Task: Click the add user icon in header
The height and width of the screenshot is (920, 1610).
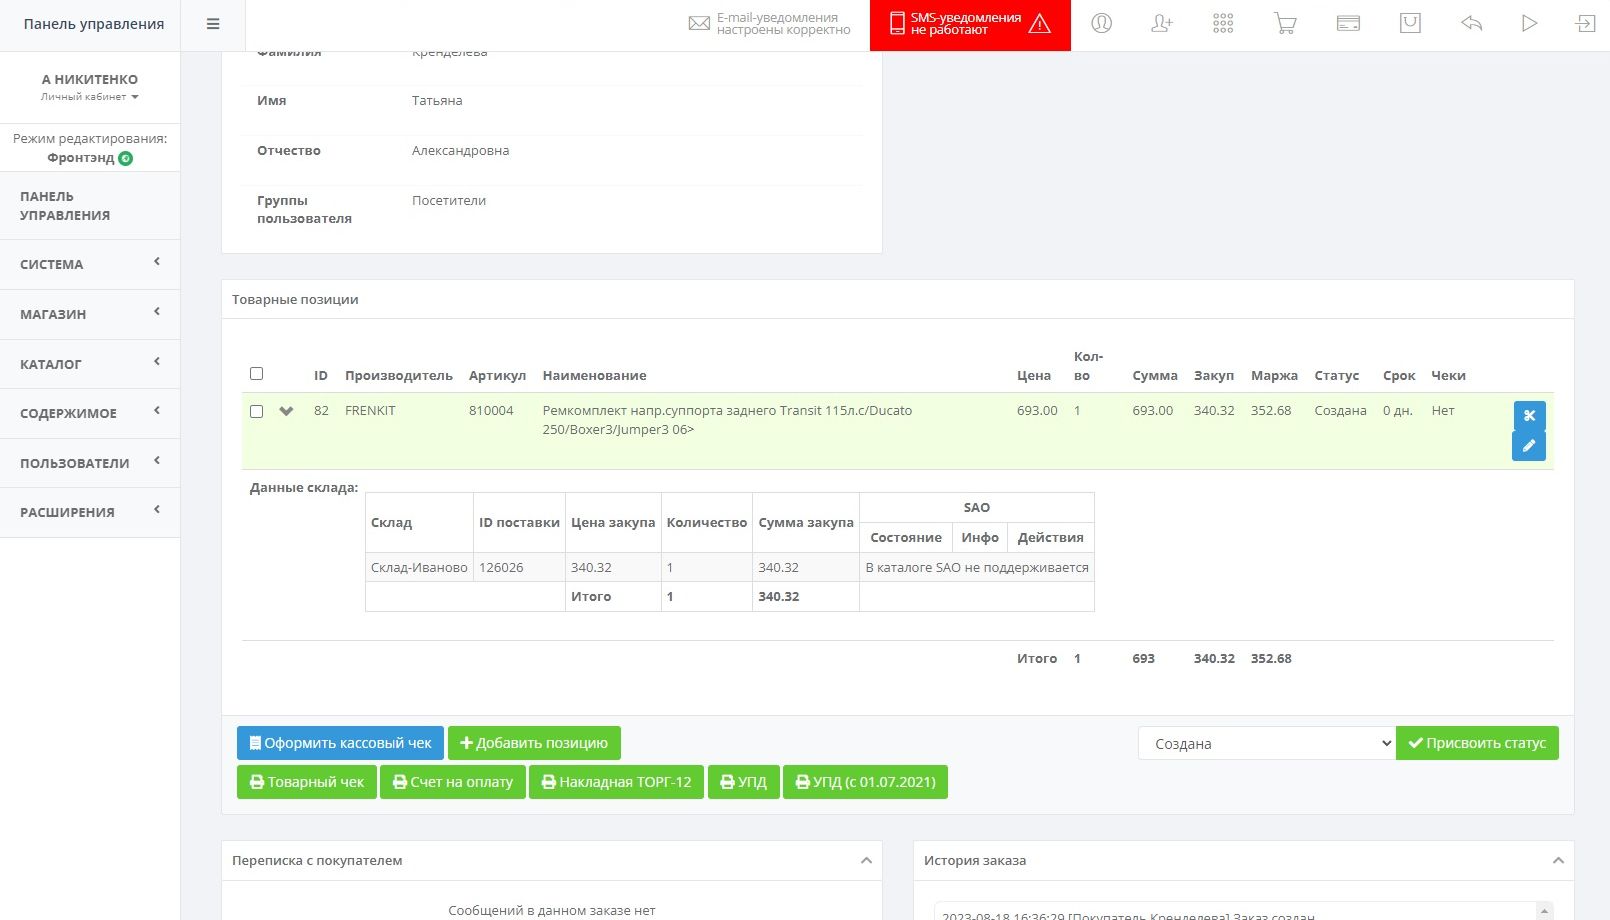Action: point(1162,24)
